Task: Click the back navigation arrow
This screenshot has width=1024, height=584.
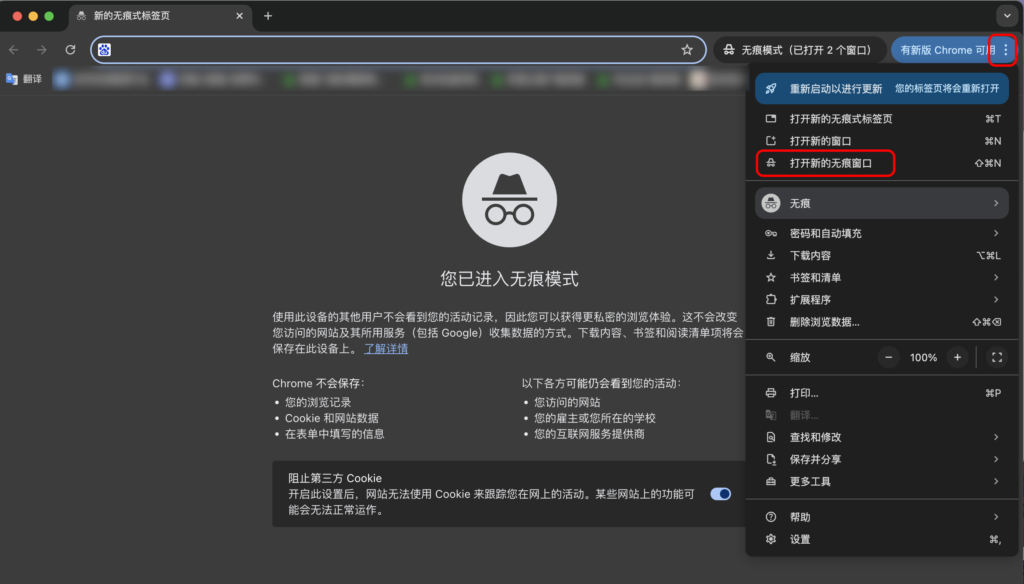Action: point(14,49)
